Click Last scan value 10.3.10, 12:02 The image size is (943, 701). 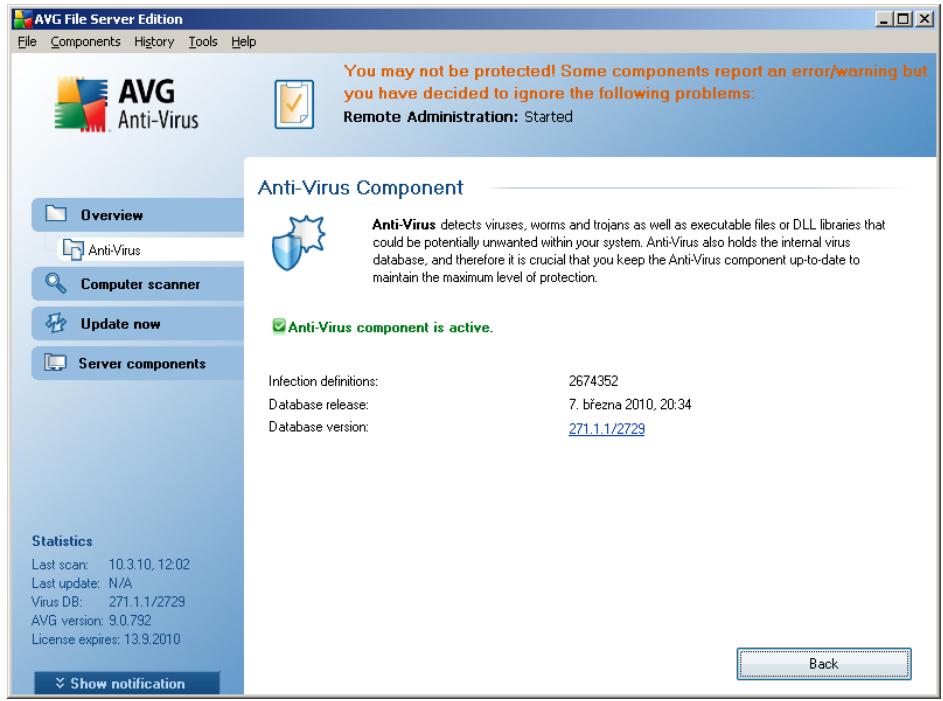pos(149,565)
